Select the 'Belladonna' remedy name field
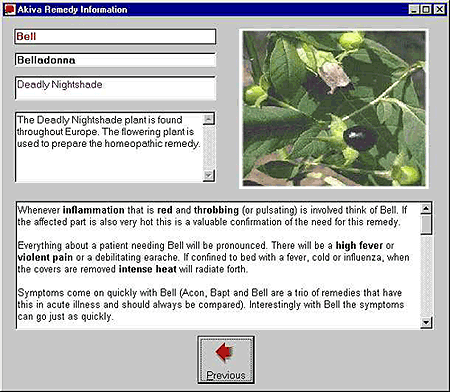The width and height of the screenshot is (450, 392). click(115, 60)
